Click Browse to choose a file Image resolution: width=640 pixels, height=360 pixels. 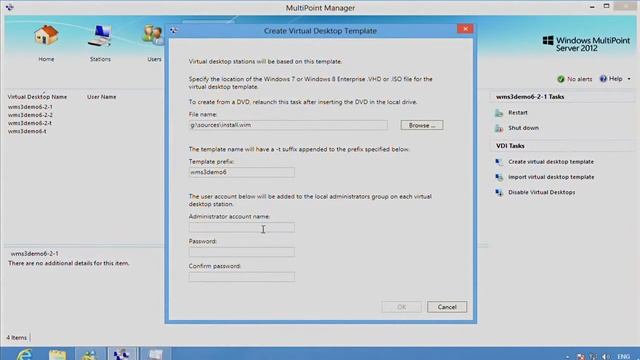pyautogui.click(x=422, y=125)
